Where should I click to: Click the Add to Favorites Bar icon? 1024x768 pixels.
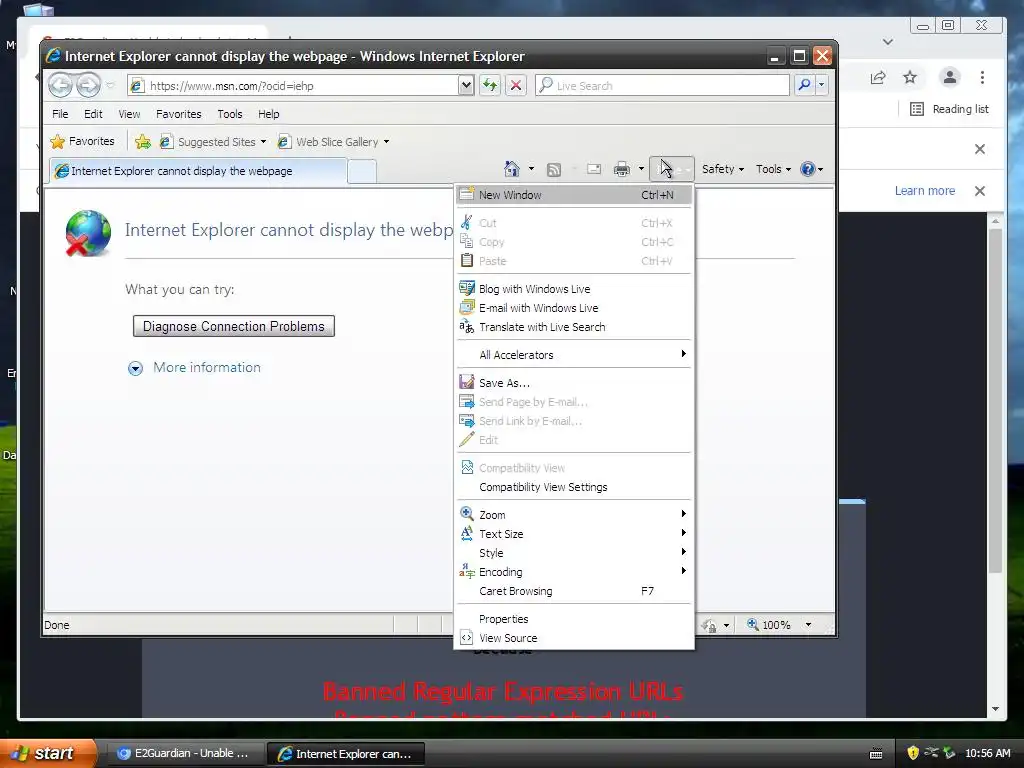point(142,142)
